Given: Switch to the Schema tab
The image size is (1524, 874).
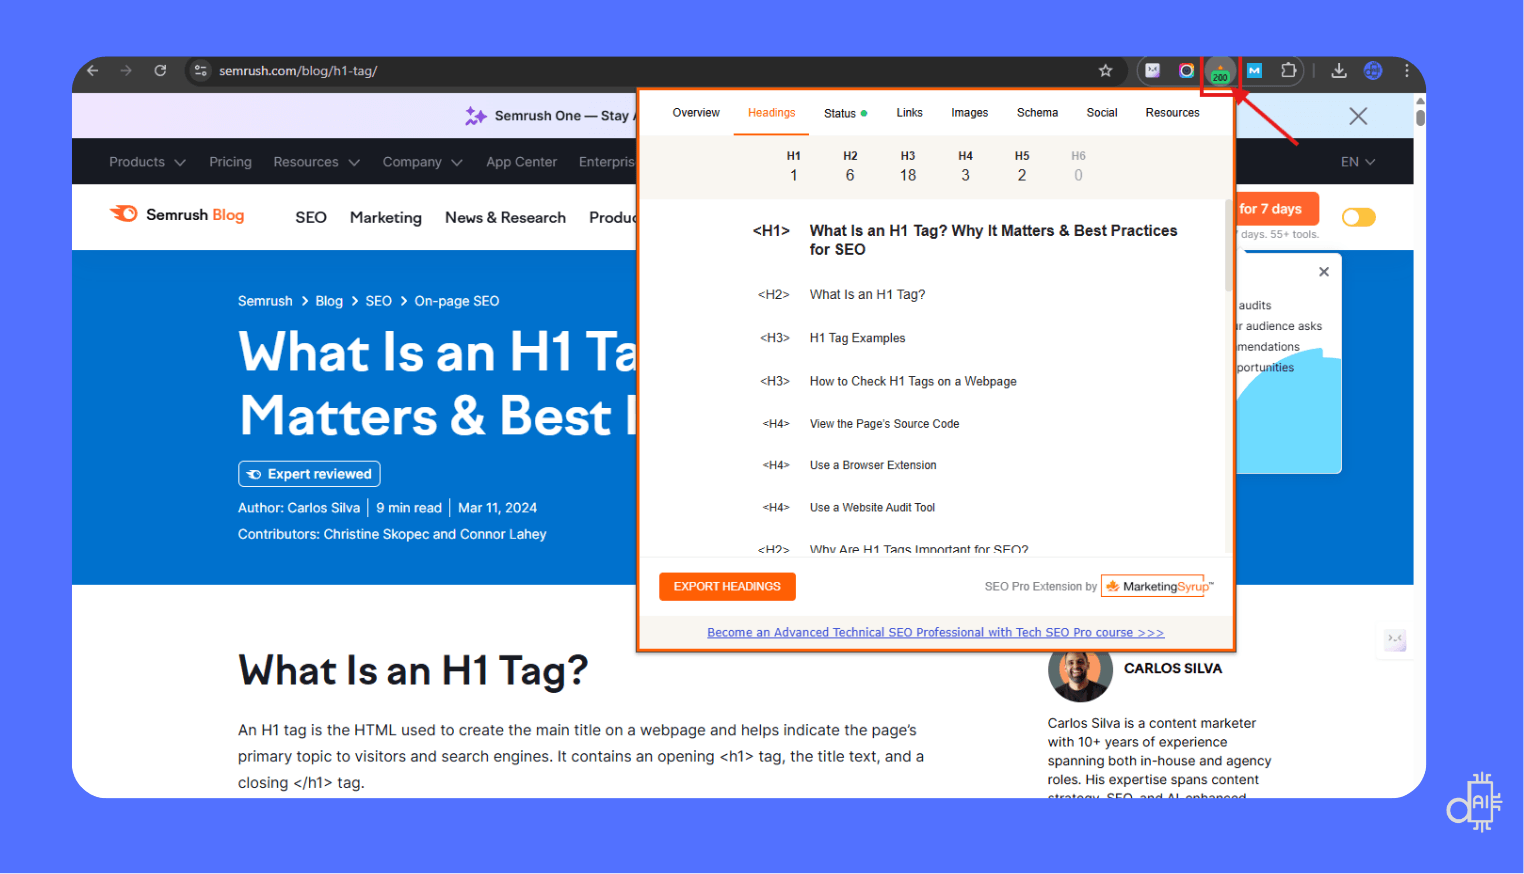Looking at the screenshot, I should coord(1037,113).
